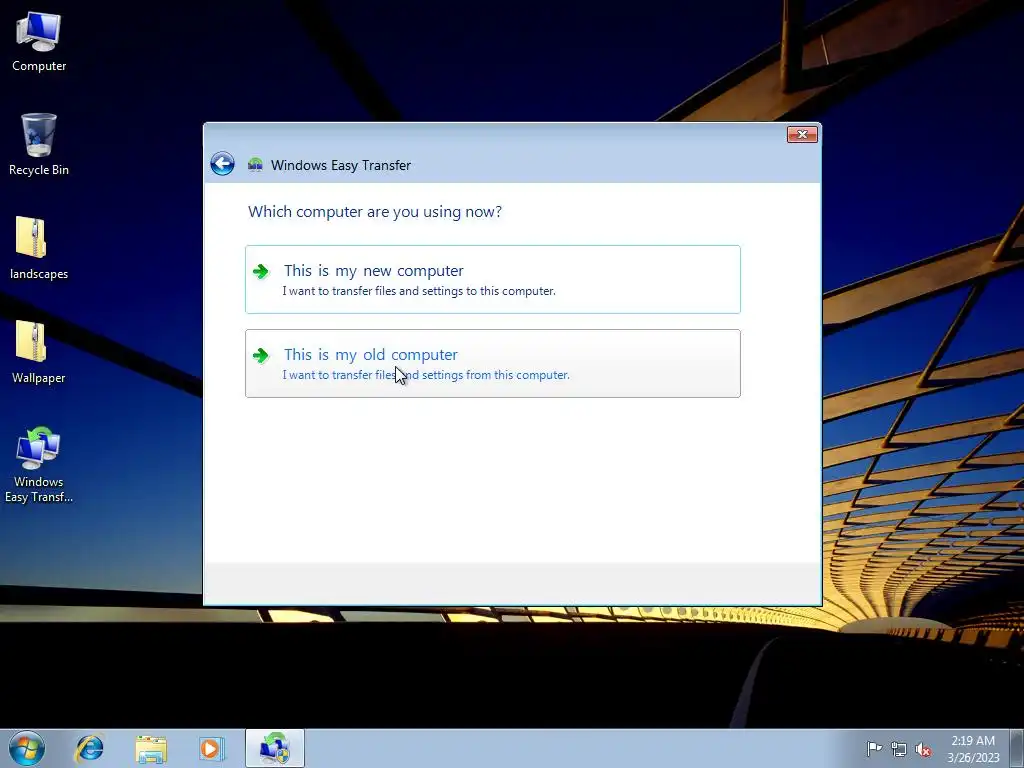Open Windows Explorer from the taskbar
The width and height of the screenshot is (1024, 768).
[151, 748]
